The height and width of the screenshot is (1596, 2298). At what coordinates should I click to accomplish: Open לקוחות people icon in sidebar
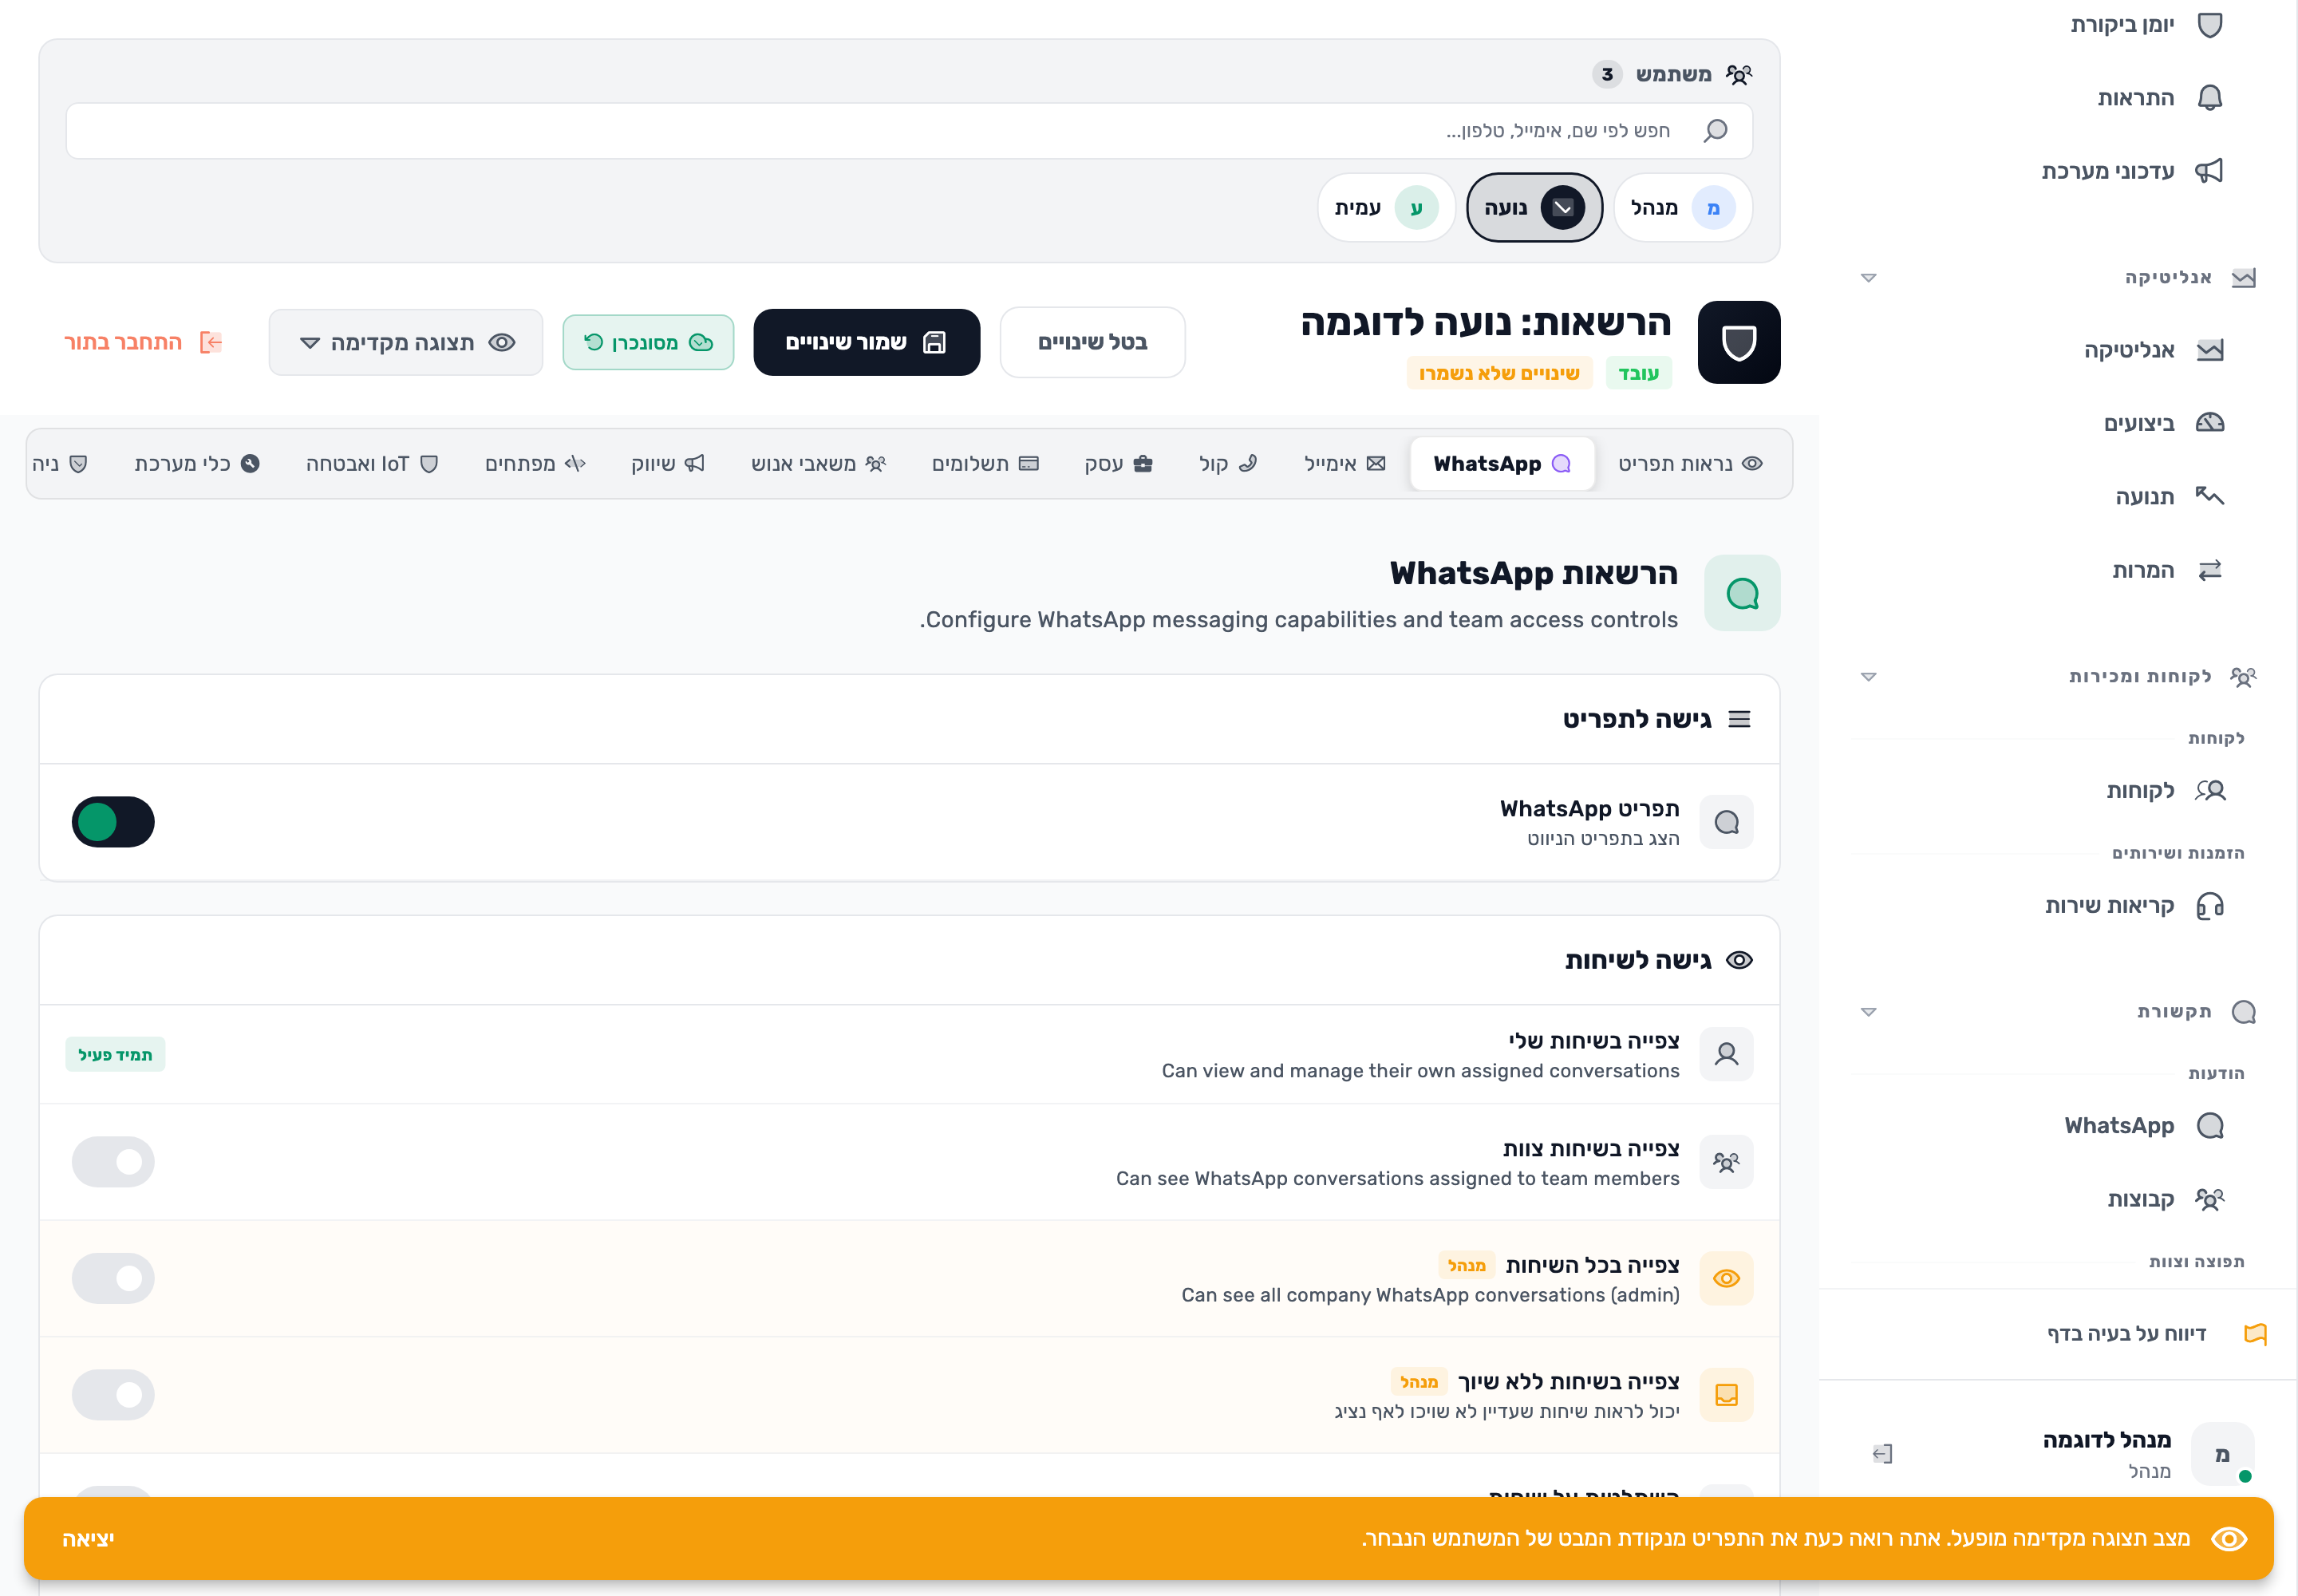tap(2209, 791)
